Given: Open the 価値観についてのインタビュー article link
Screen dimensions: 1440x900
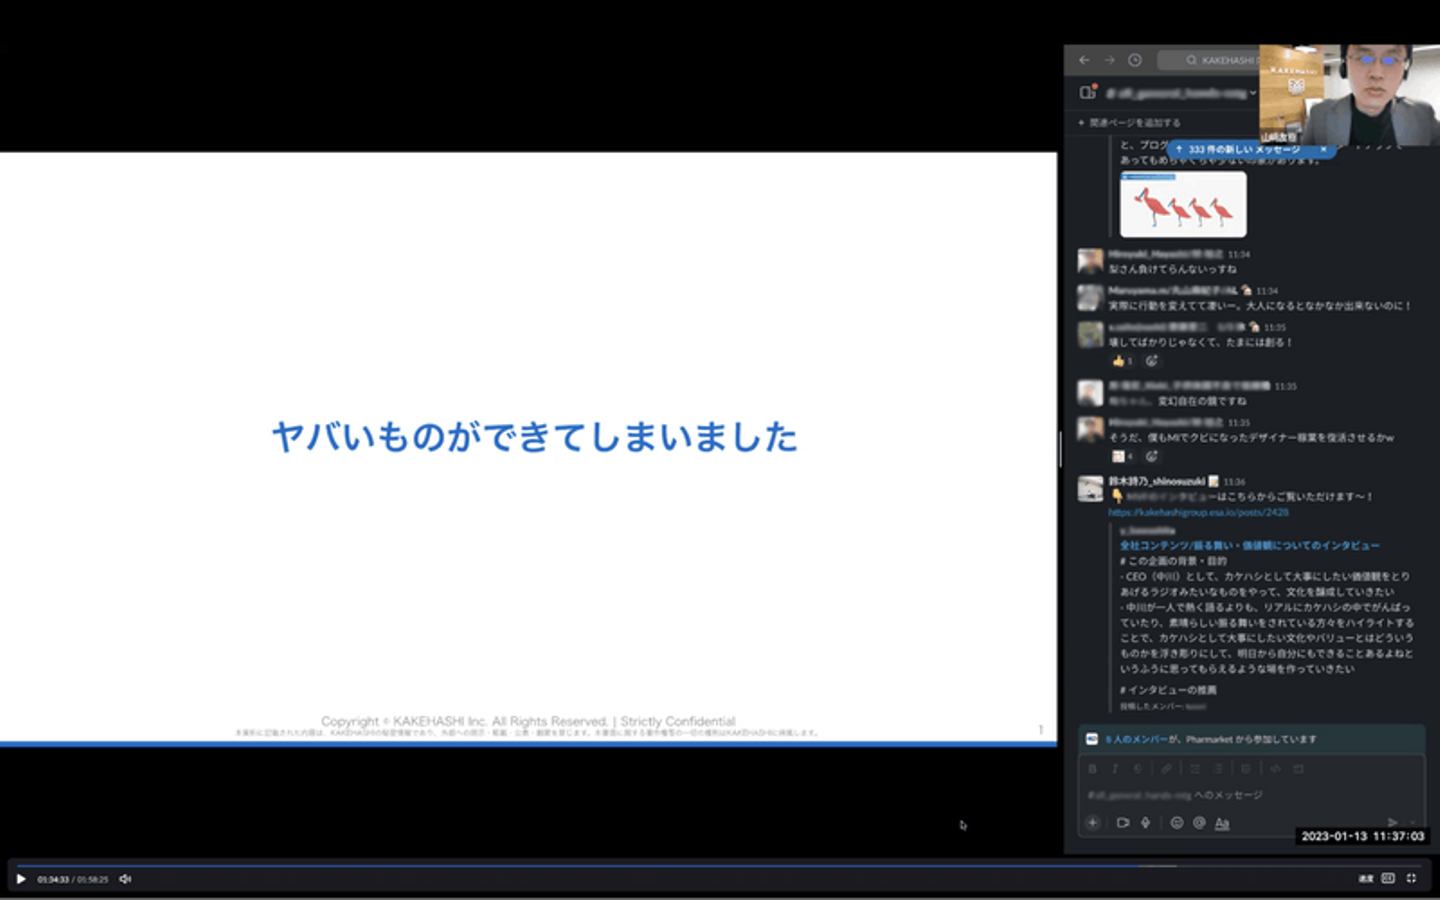Looking at the screenshot, I should point(1250,546).
